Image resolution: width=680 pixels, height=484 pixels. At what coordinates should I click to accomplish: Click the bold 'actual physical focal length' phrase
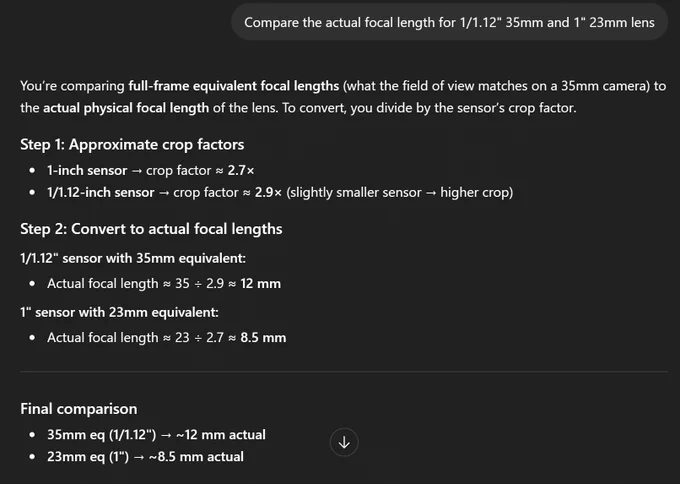(x=126, y=108)
